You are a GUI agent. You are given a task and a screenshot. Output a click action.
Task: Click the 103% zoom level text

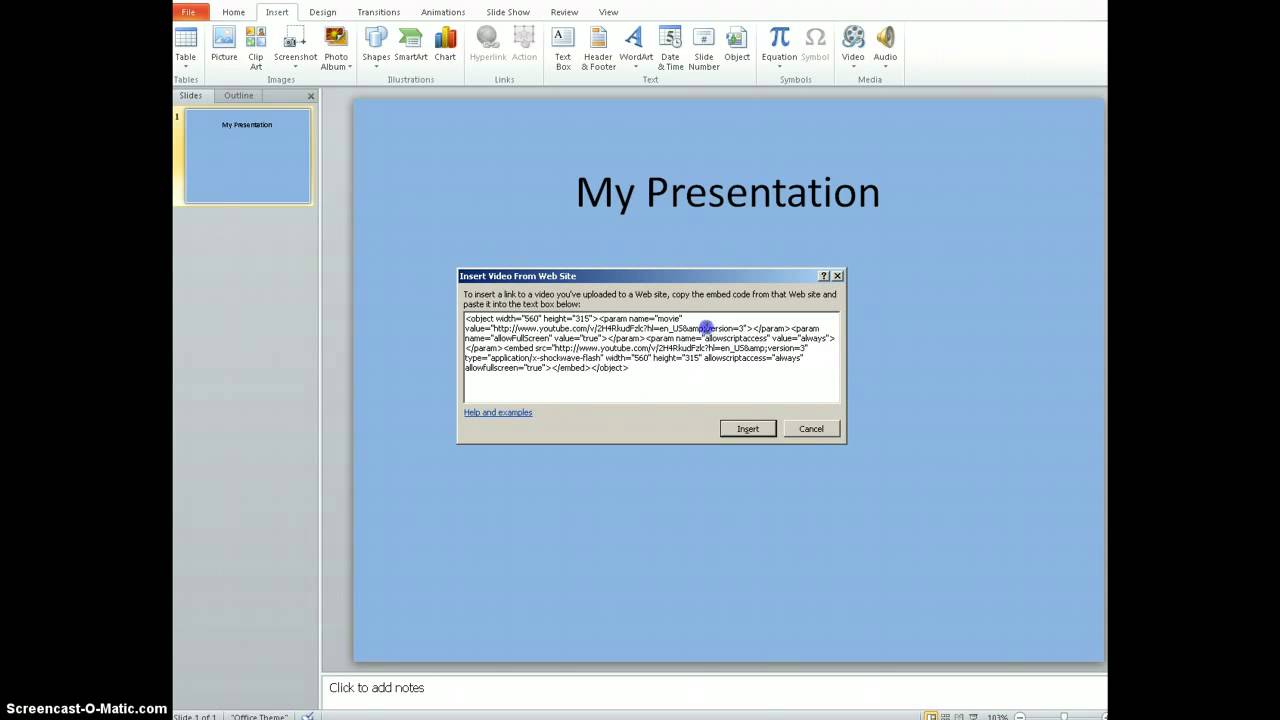tap(997, 717)
